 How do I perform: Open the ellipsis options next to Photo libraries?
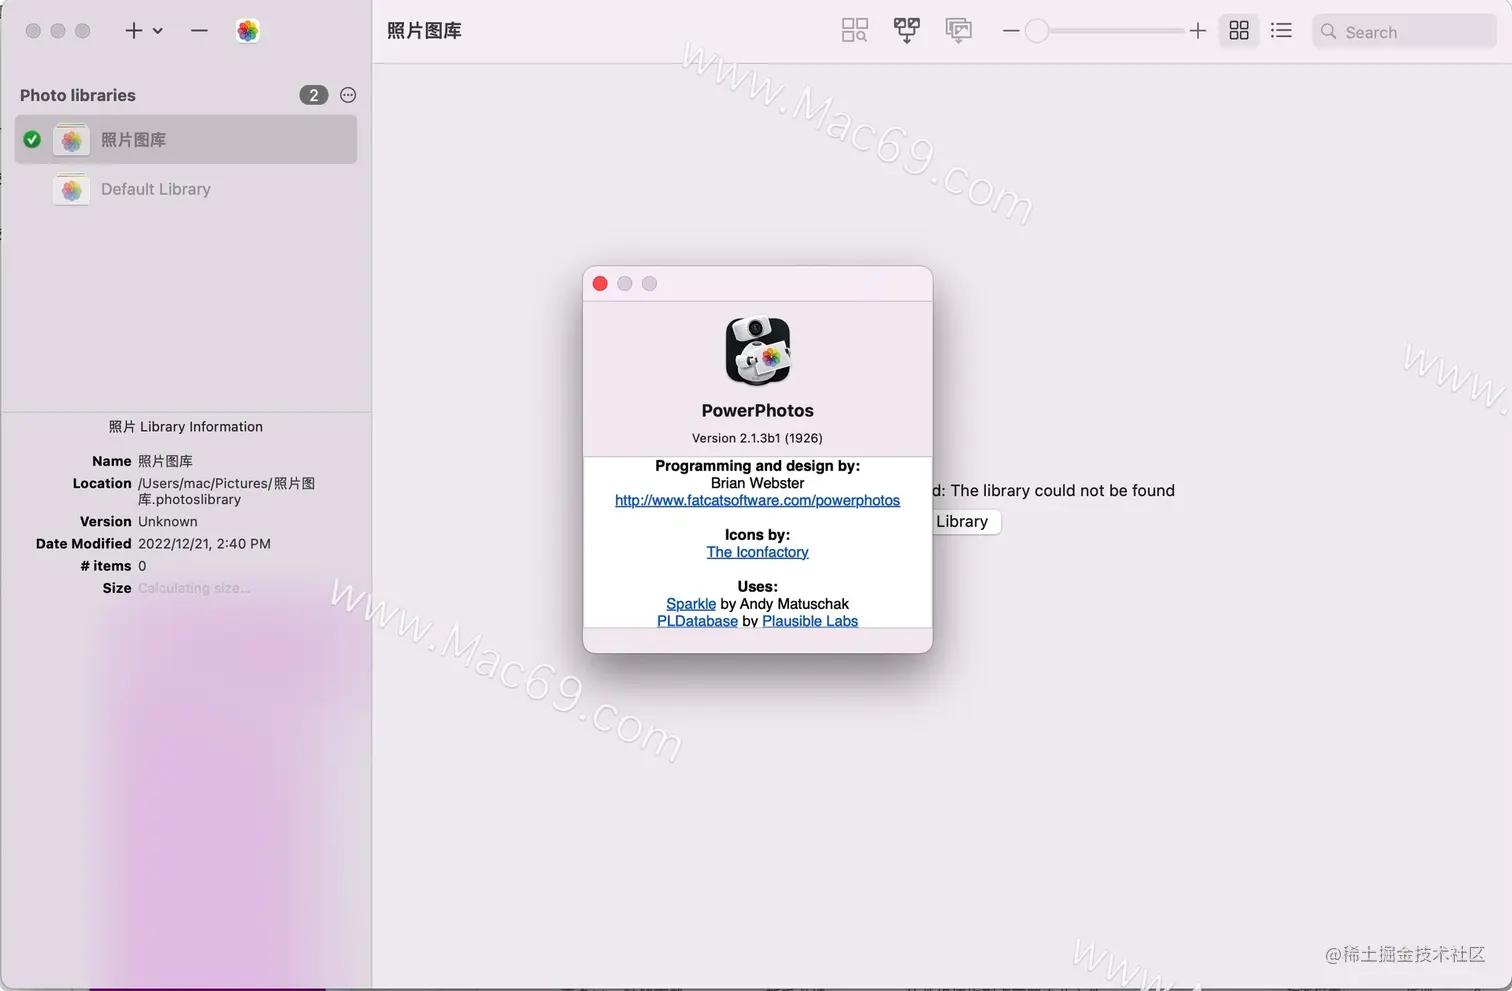[348, 95]
